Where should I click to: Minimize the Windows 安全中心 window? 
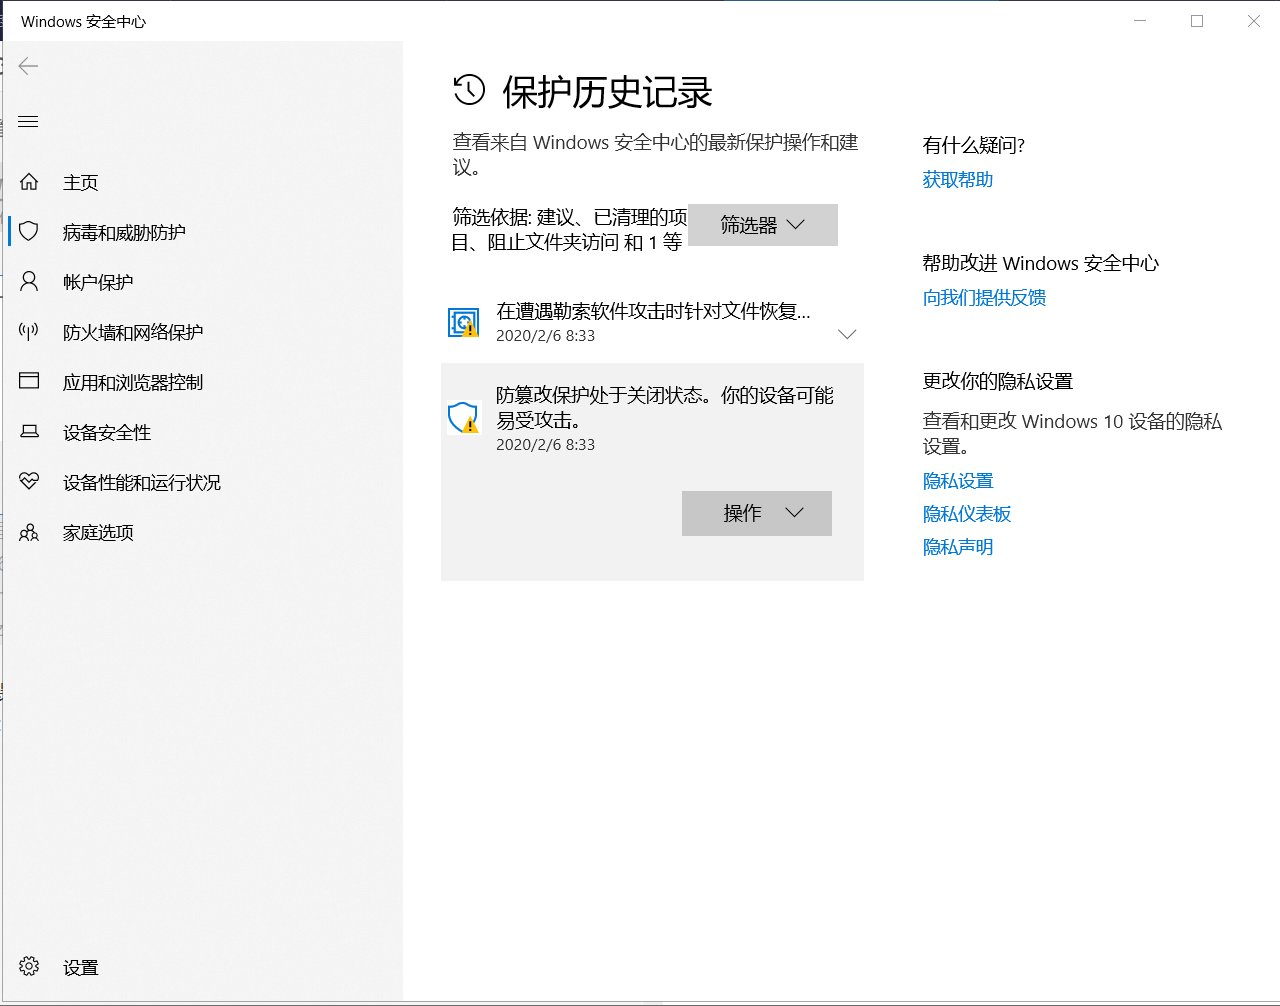tap(1140, 21)
